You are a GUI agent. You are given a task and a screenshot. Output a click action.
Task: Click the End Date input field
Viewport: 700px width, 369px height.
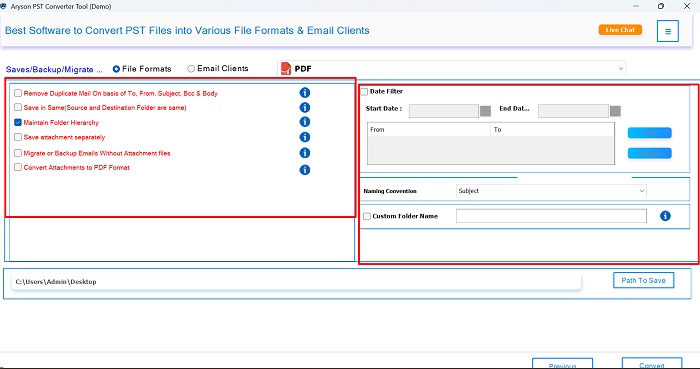(573, 111)
